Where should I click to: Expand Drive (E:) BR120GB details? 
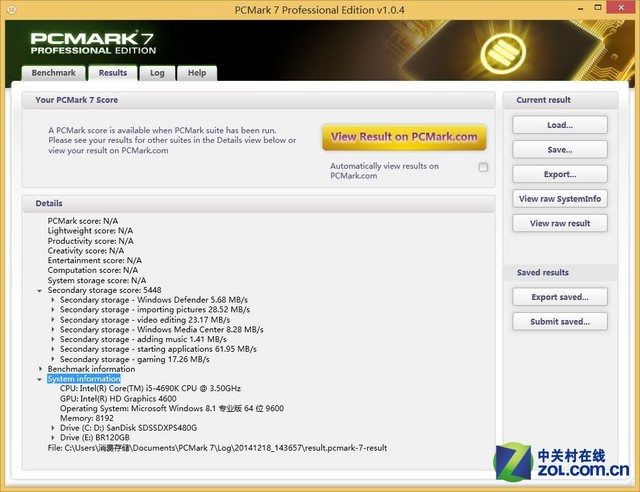[53, 438]
